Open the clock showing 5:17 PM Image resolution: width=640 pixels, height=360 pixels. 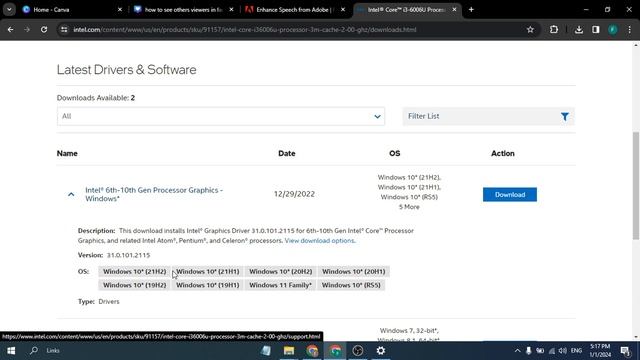[600, 351]
